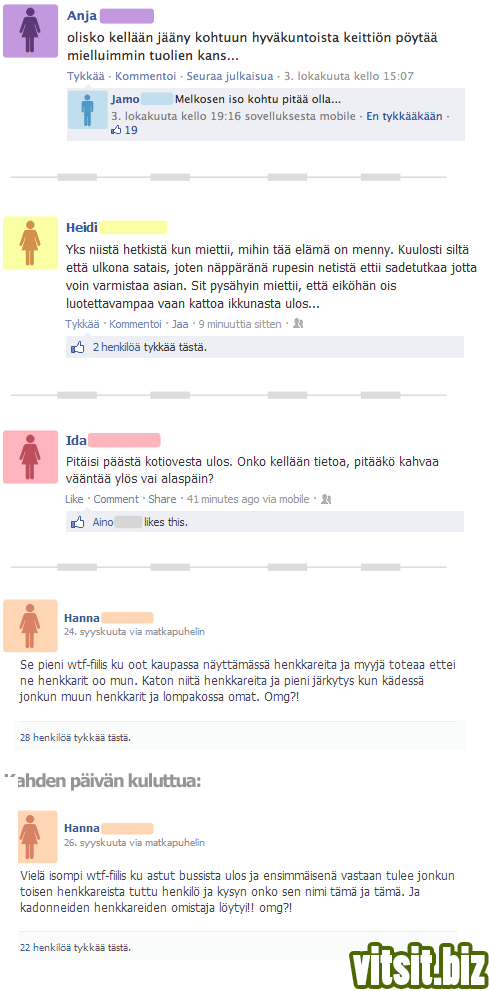Click Heidi's yellow profile avatar
Screen dimensions: 489x991
pyautogui.click(x=30, y=243)
